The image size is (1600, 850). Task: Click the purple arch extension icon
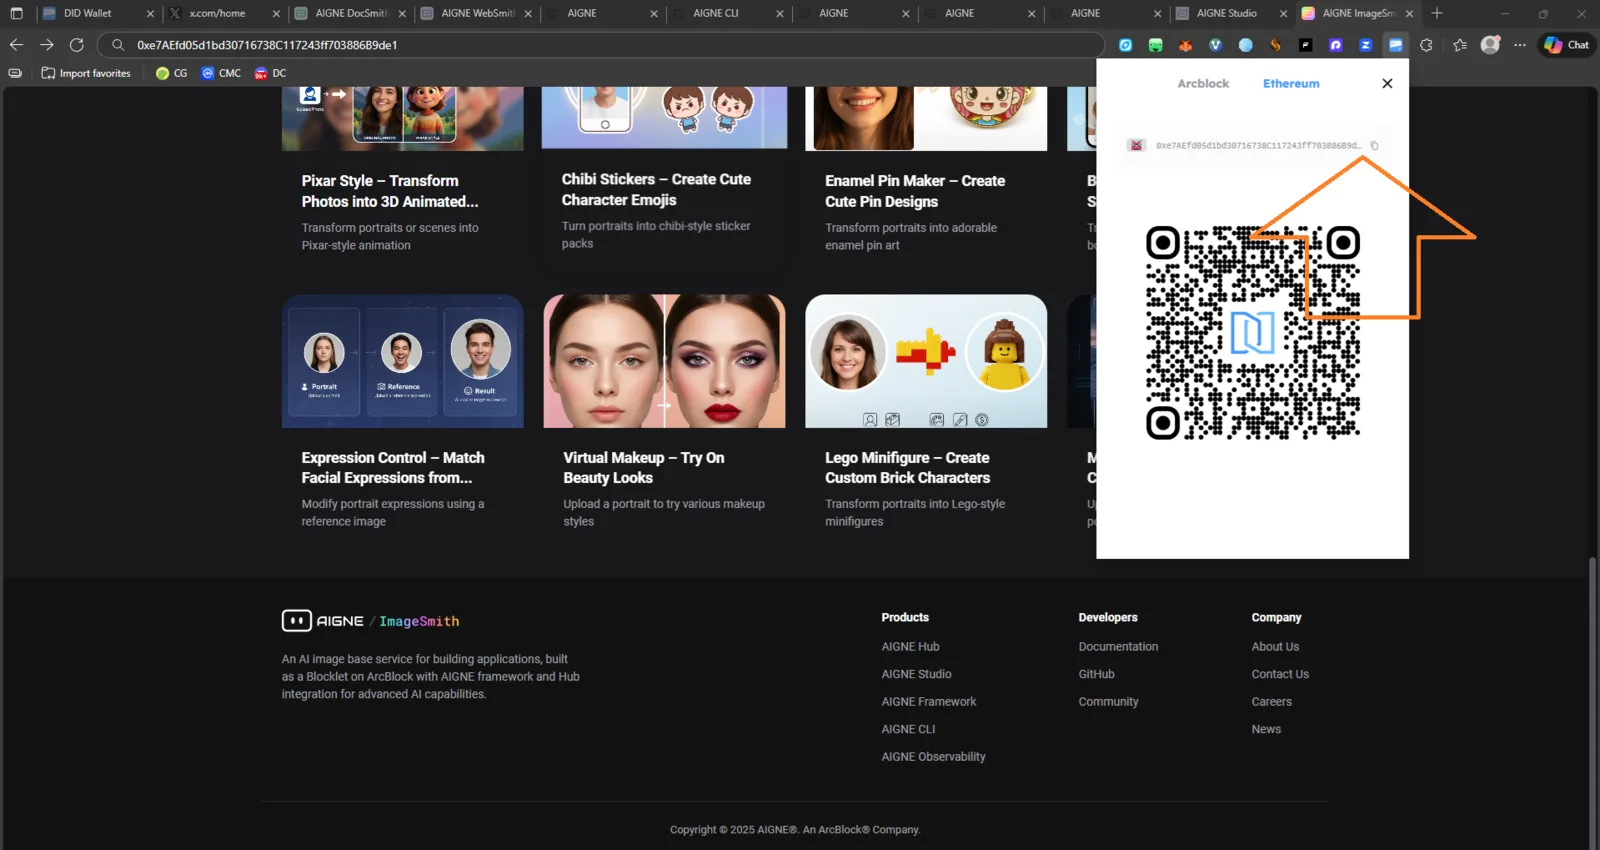point(1335,45)
